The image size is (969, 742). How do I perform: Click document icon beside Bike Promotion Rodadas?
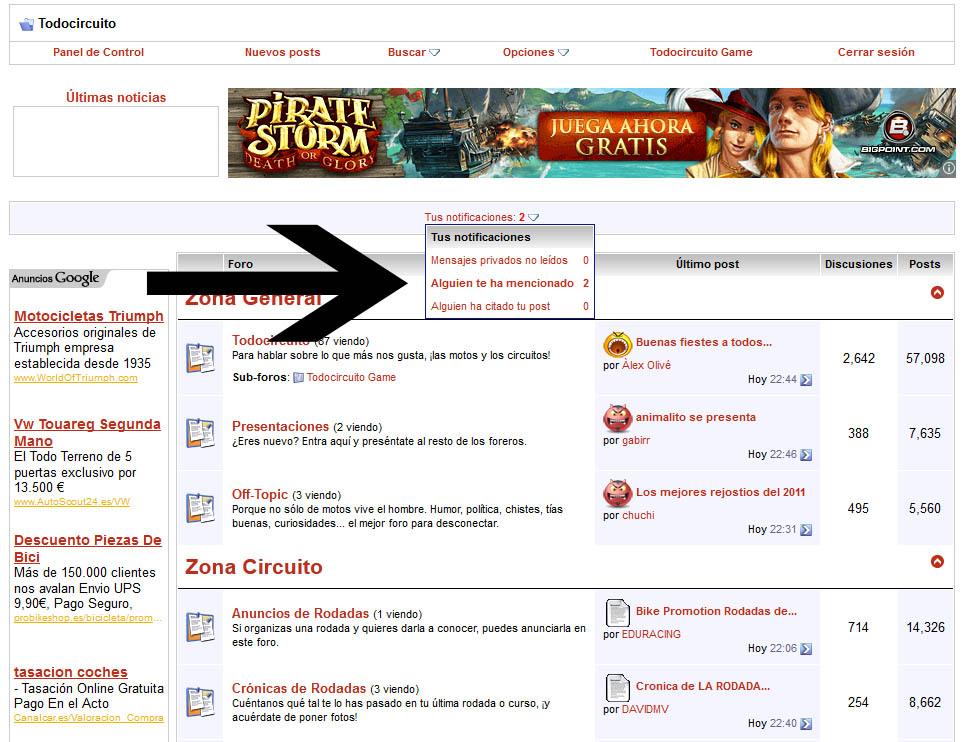617,612
